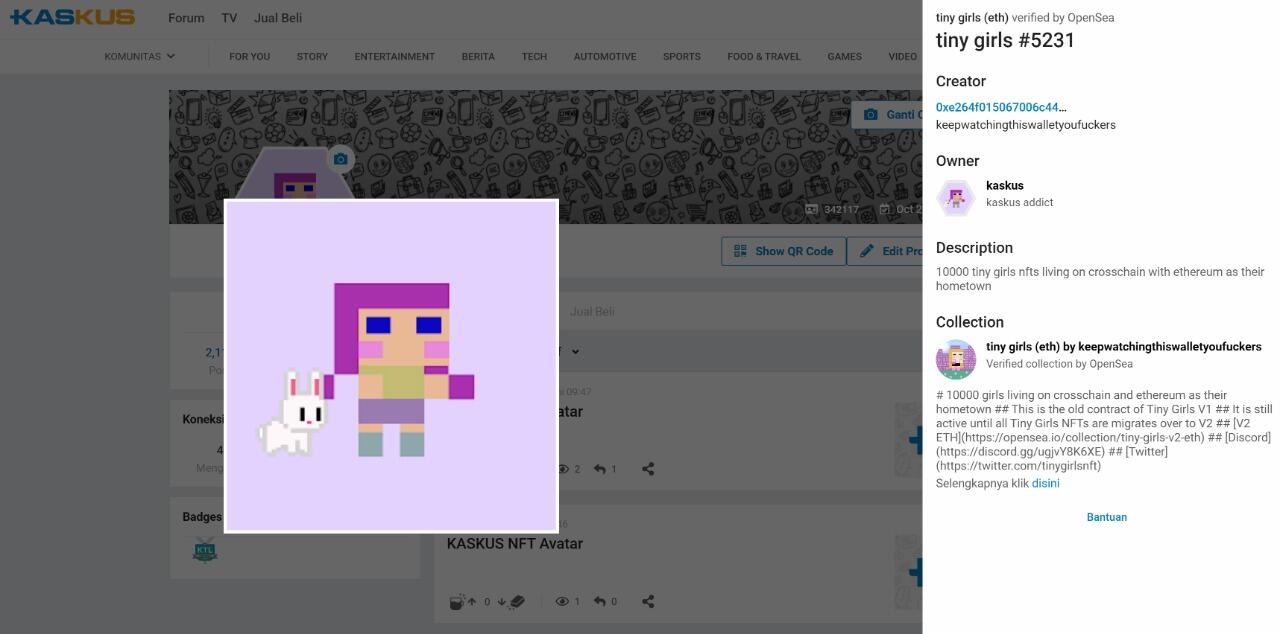The height and width of the screenshot is (634, 1280).
Task: Click the tiny girls collection avatar
Action: click(955, 360)
